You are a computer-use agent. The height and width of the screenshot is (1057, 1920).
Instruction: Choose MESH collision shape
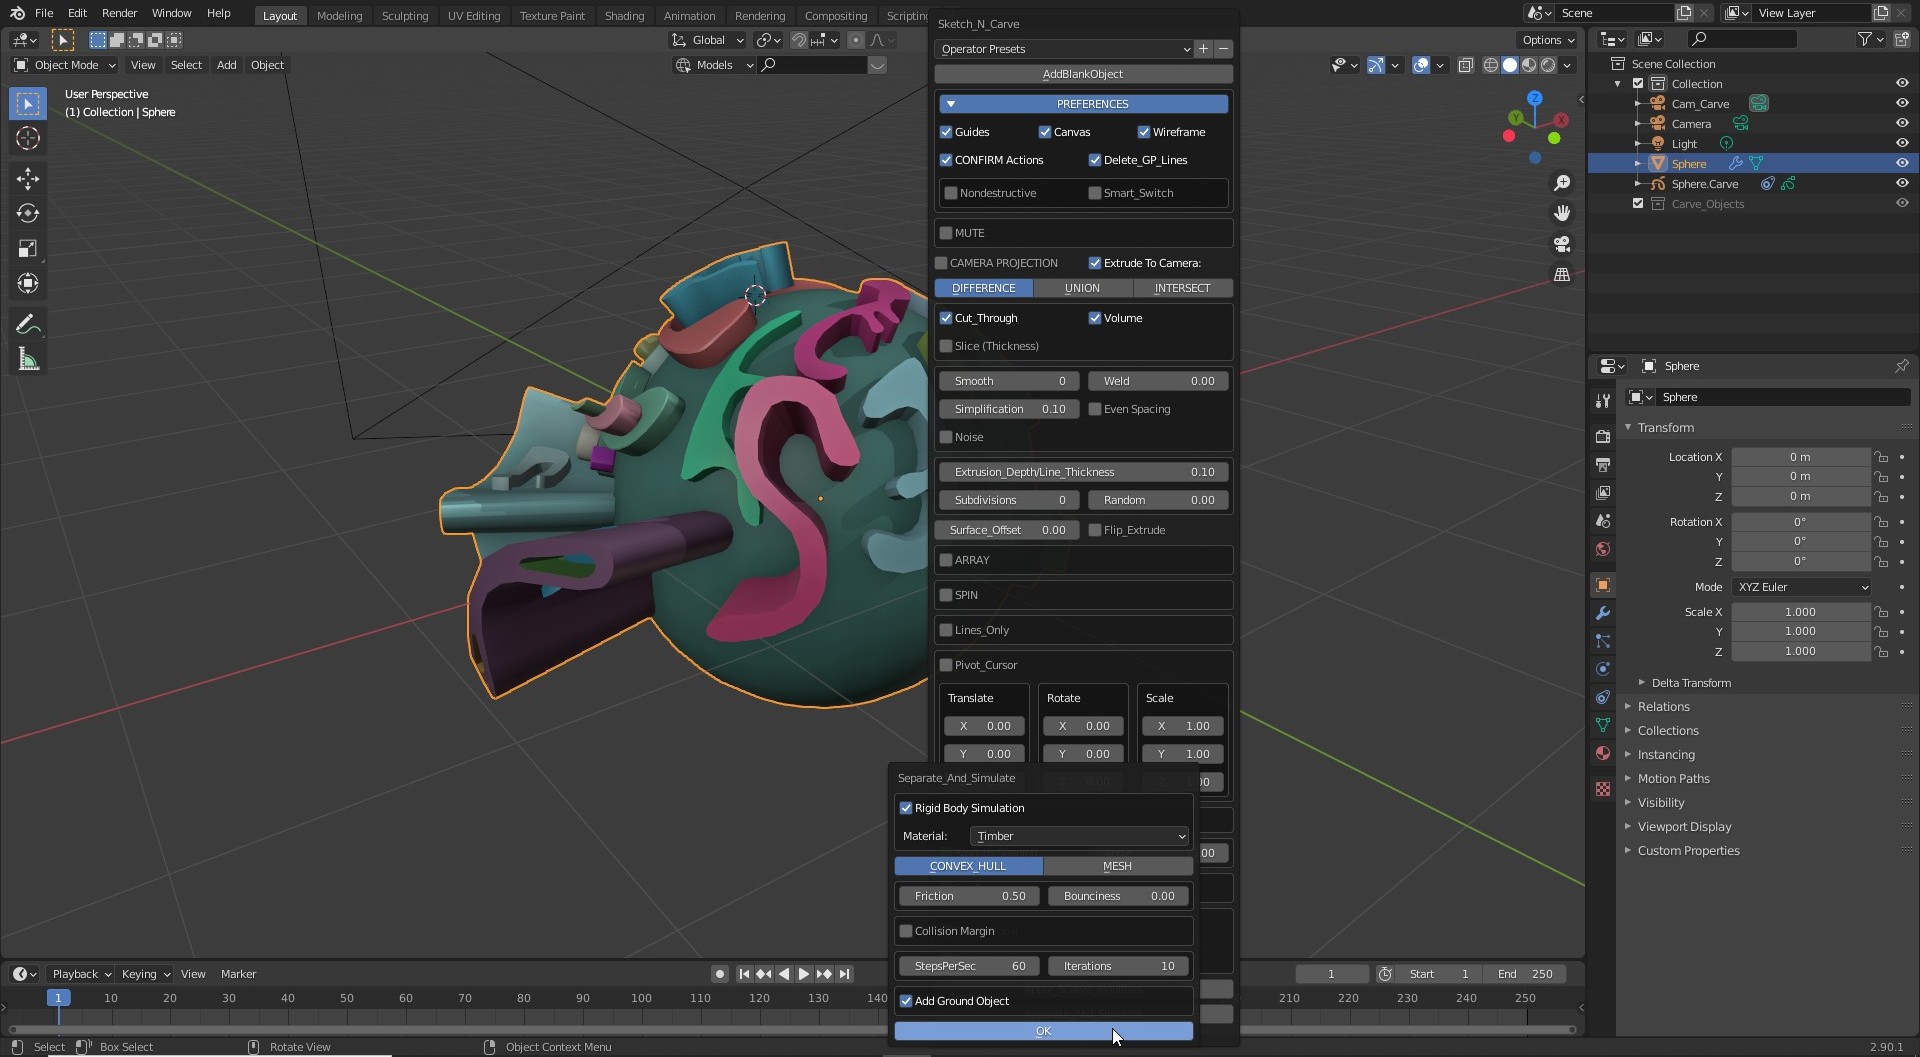pyautogui.click(x=1117, y=866)
